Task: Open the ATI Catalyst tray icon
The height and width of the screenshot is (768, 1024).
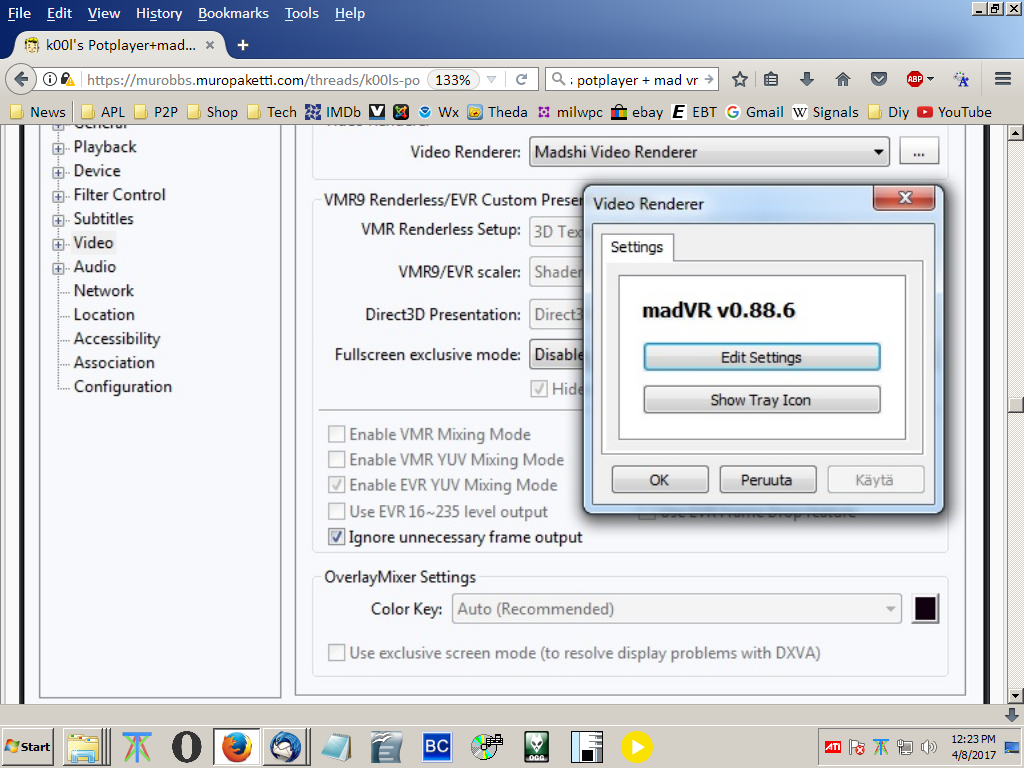Action: point(833,747)
